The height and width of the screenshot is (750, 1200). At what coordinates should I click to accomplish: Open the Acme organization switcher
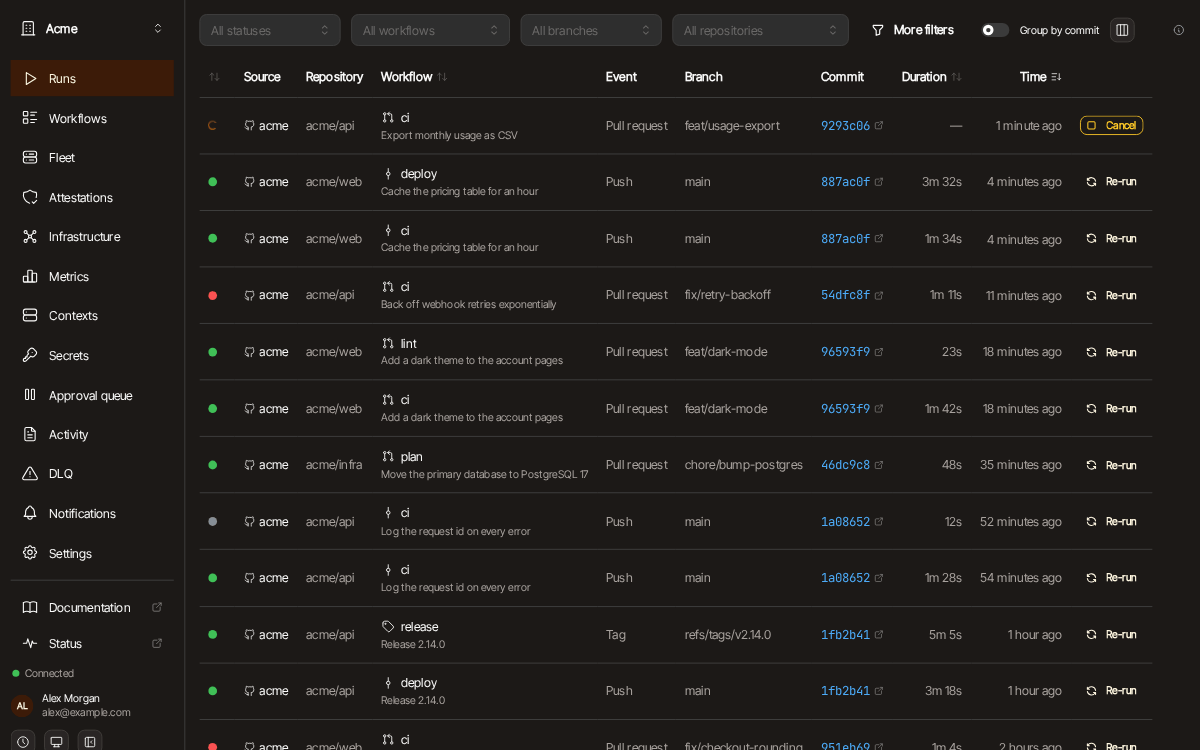tap(92, 28)
